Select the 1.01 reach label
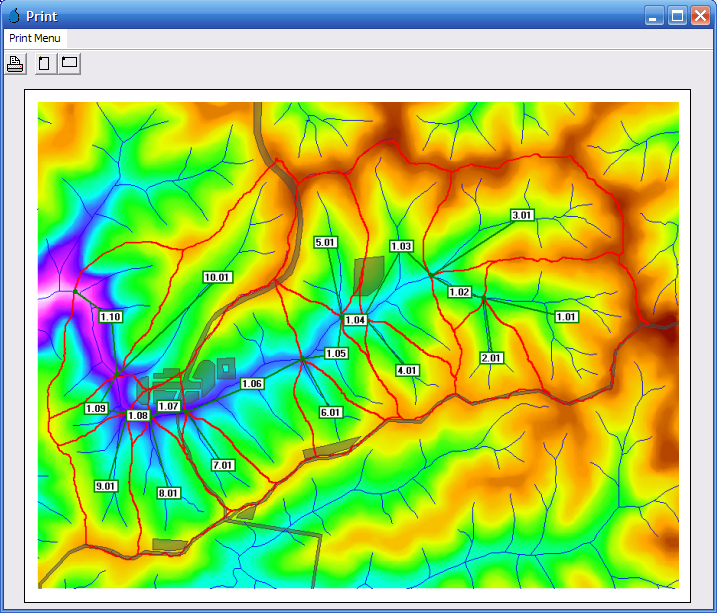Screen dimensions: 717x613 click(566, 317)
